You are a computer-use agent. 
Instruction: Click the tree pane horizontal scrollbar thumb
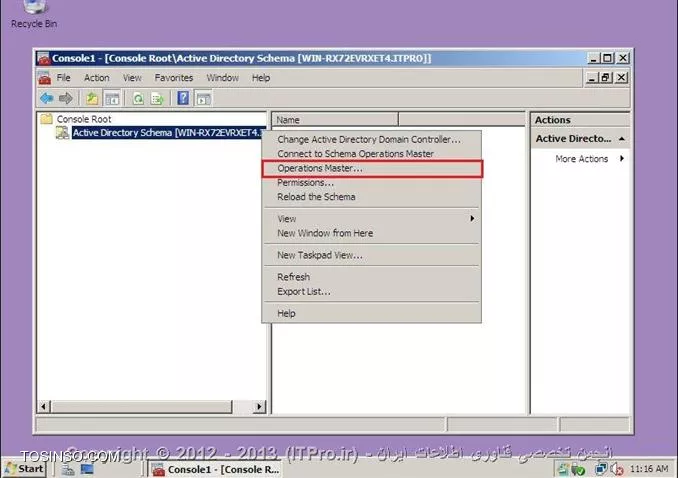tap(142, 406)
